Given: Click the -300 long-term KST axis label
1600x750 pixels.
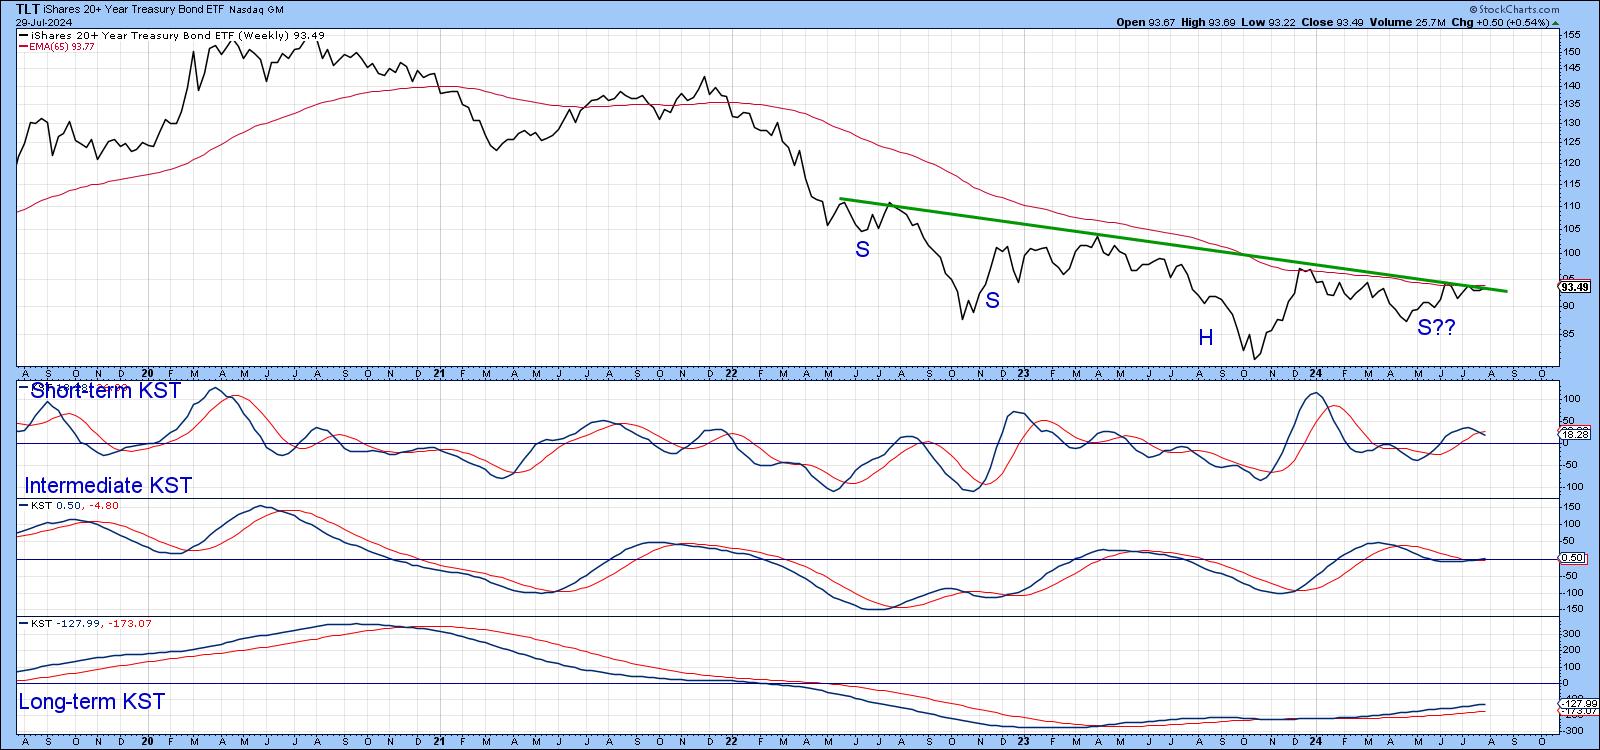Looking at the screenshot, I should [1572, 731].
